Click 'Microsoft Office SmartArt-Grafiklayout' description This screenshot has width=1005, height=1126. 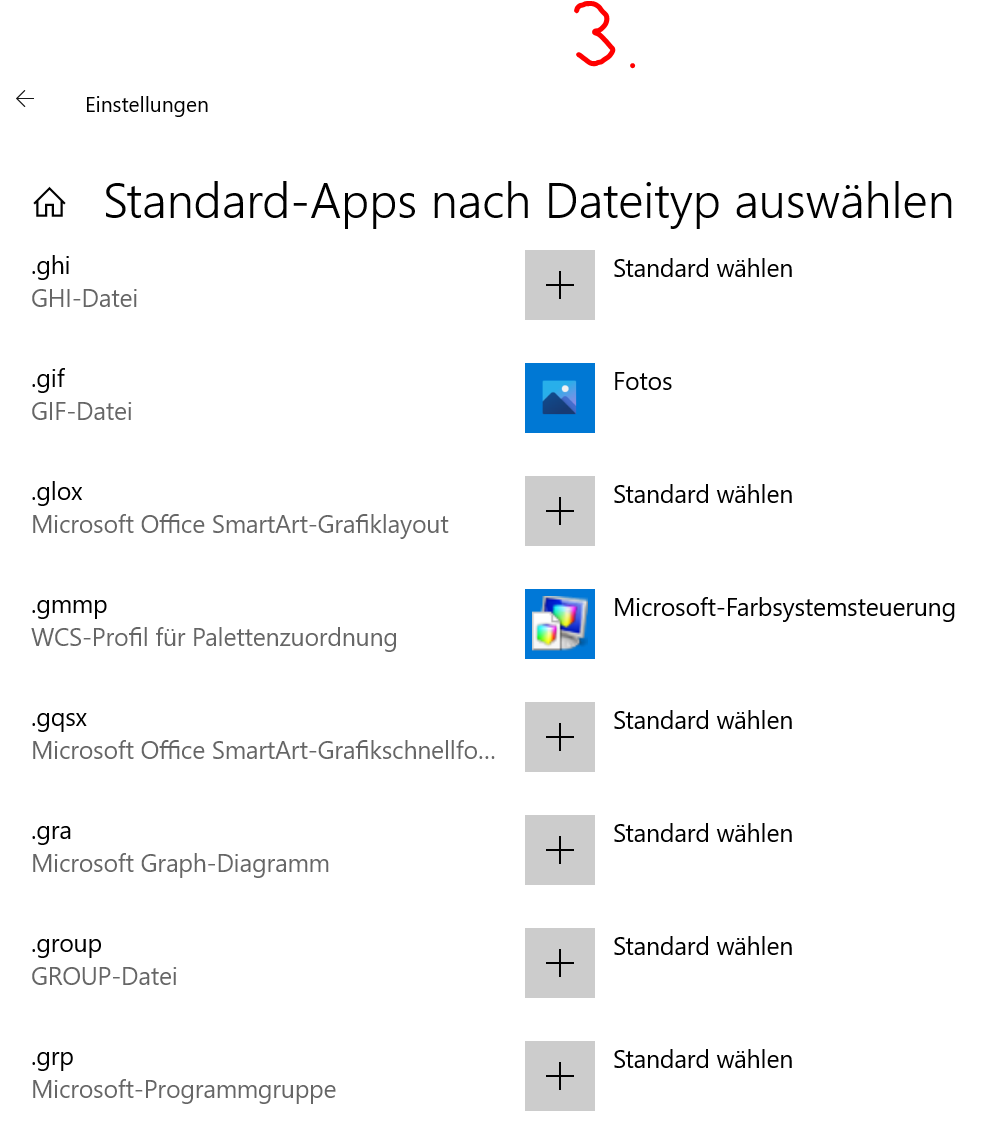click(240, 525)
